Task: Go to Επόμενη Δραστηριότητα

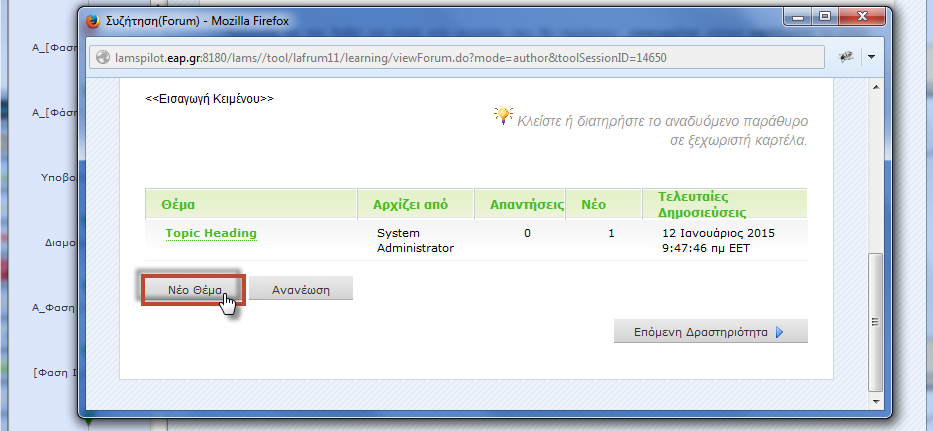Action: pyautogui.click(x=710, y=332)
